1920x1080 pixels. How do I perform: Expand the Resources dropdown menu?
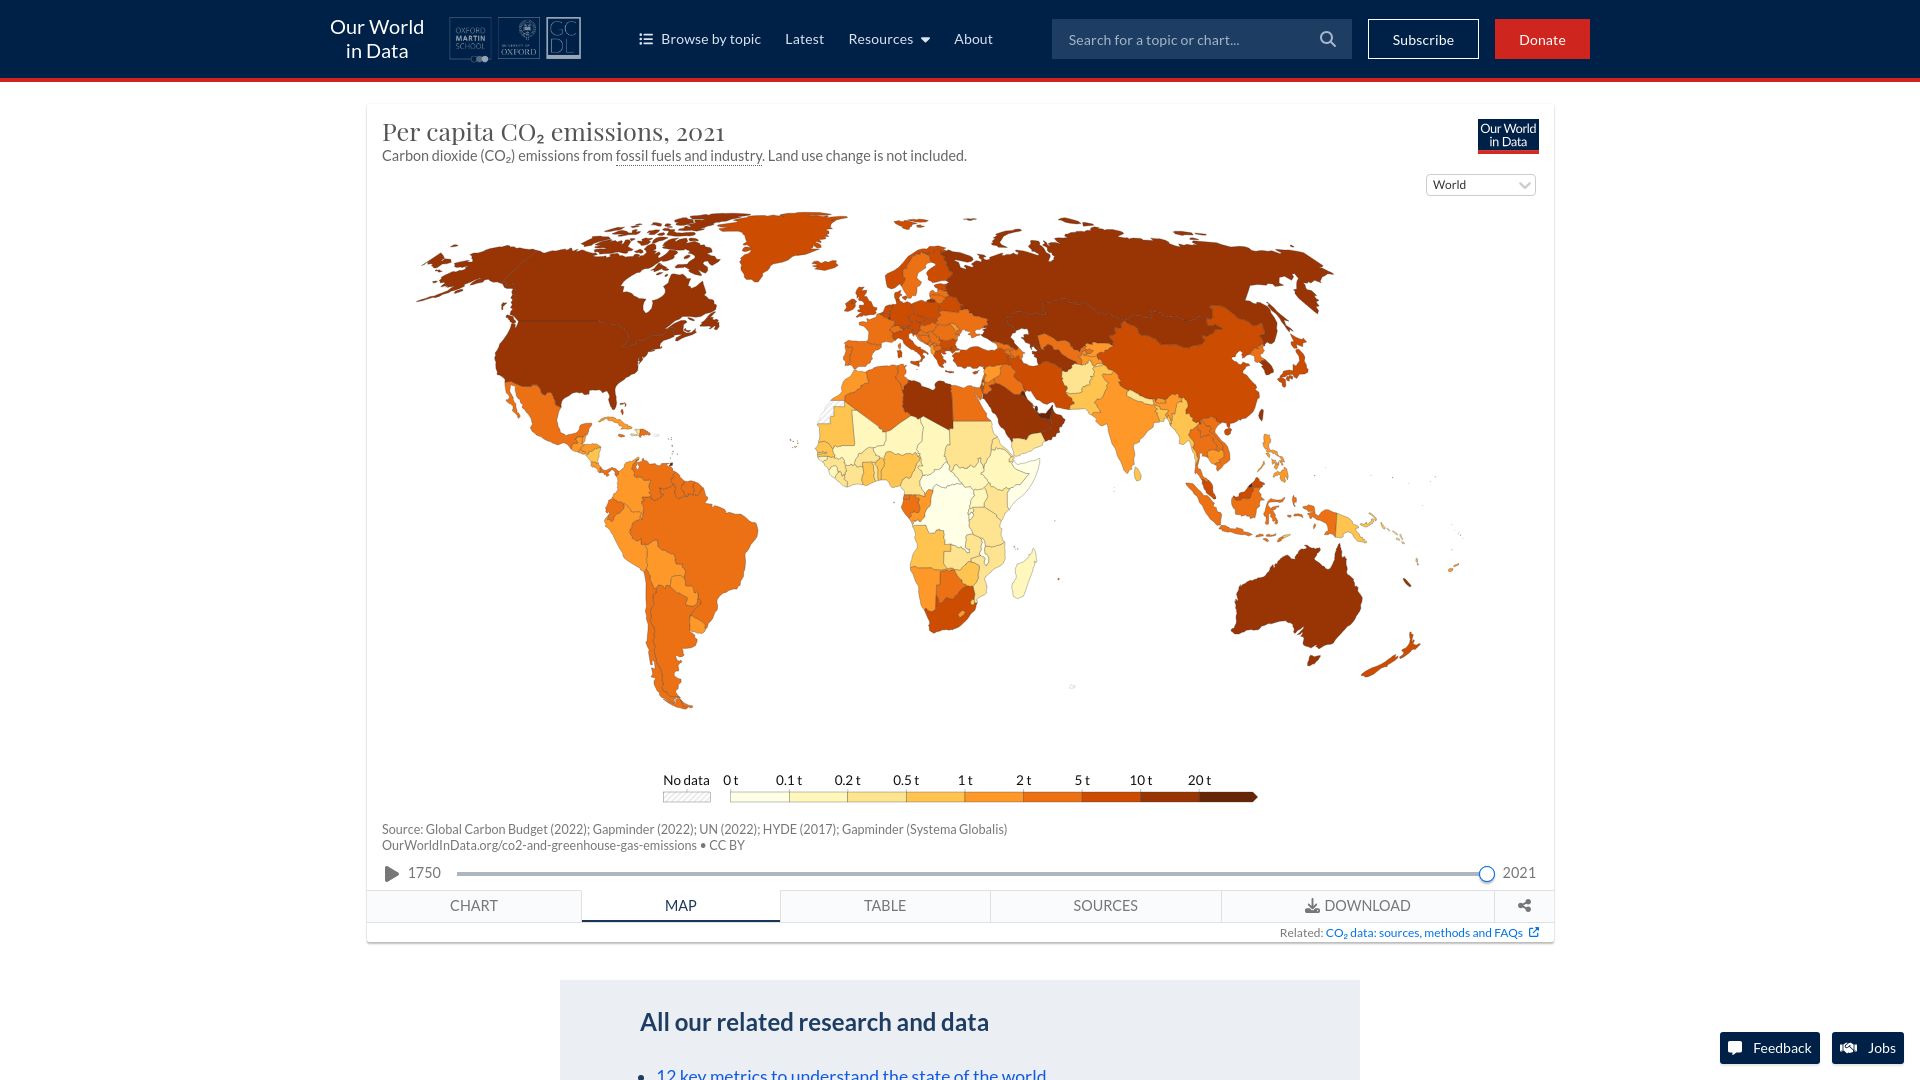[889, 39]
